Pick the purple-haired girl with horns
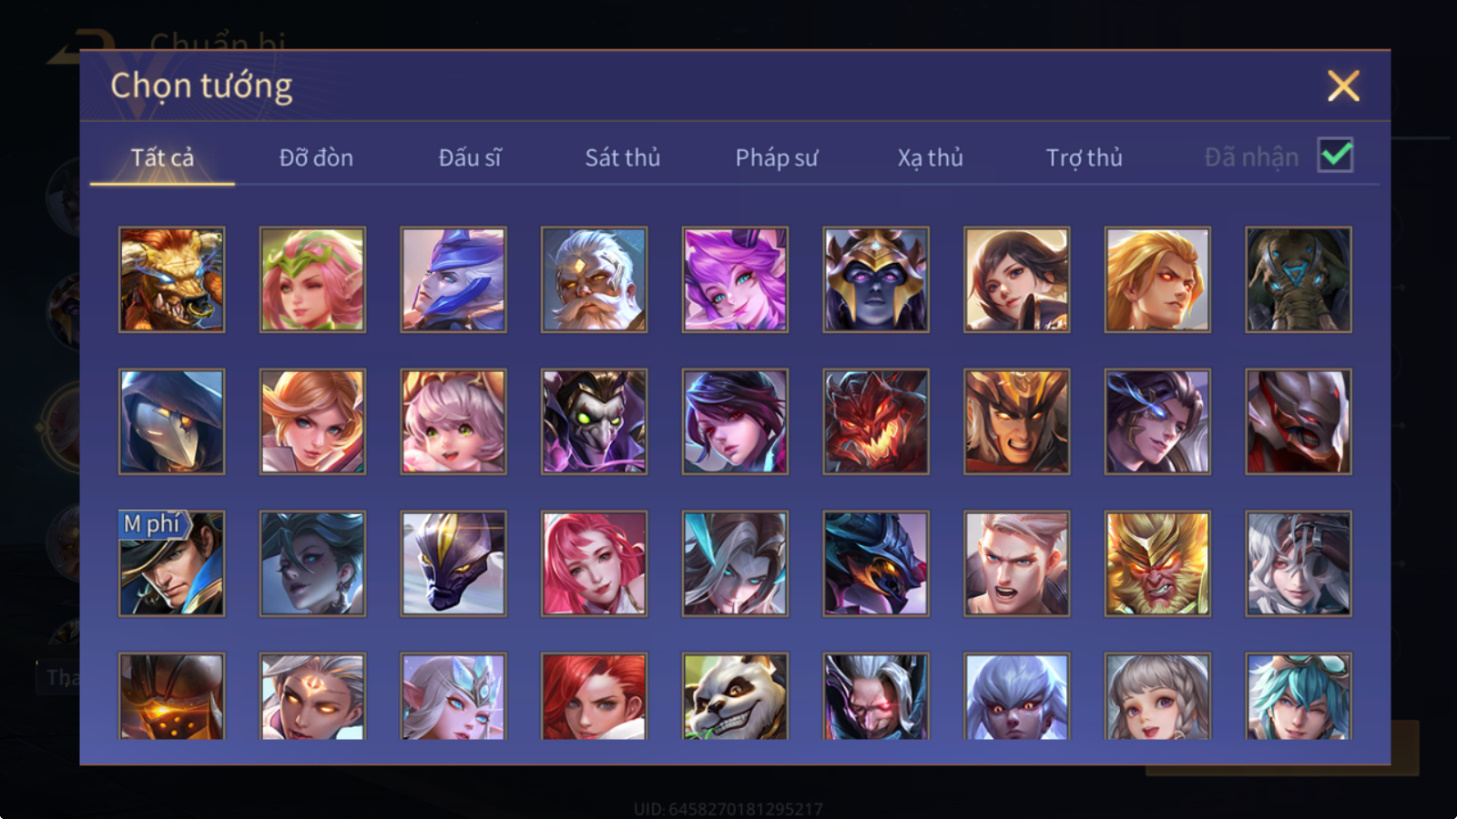This screenshot has height=819, width=1457. (735, 279)
